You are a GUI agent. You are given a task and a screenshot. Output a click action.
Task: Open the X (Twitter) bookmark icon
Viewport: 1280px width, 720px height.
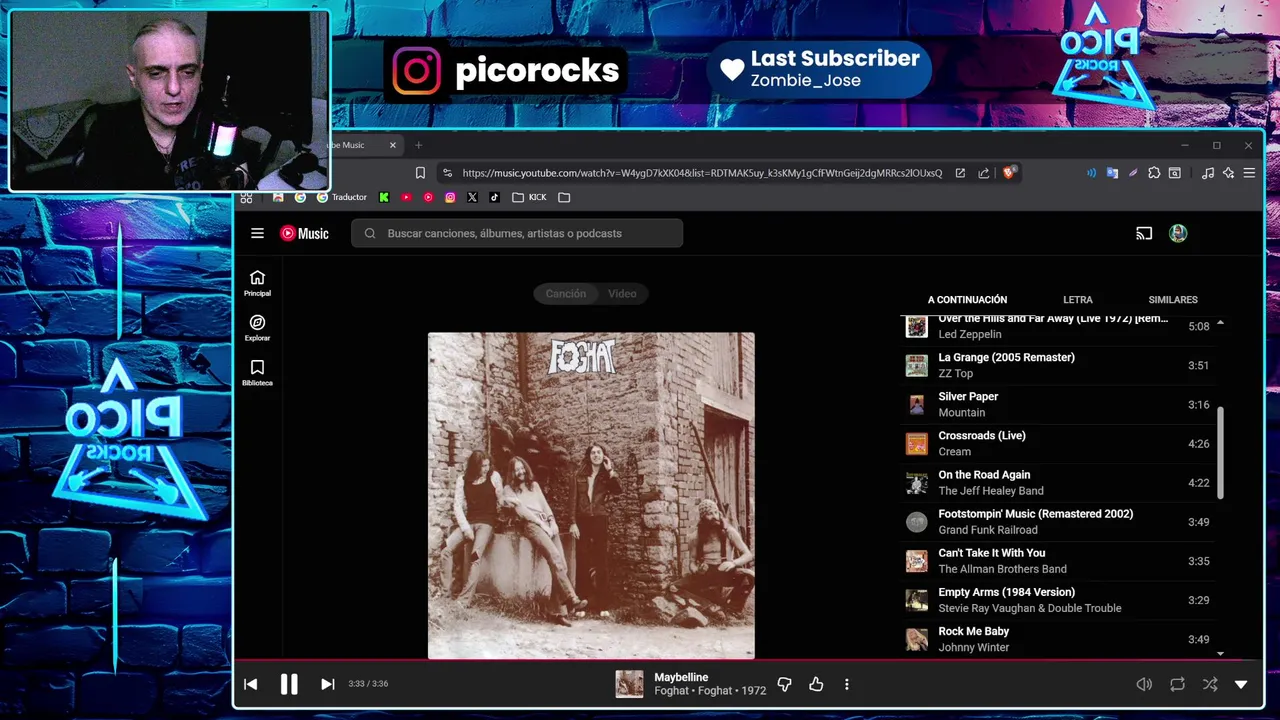[x=472, y=197]
